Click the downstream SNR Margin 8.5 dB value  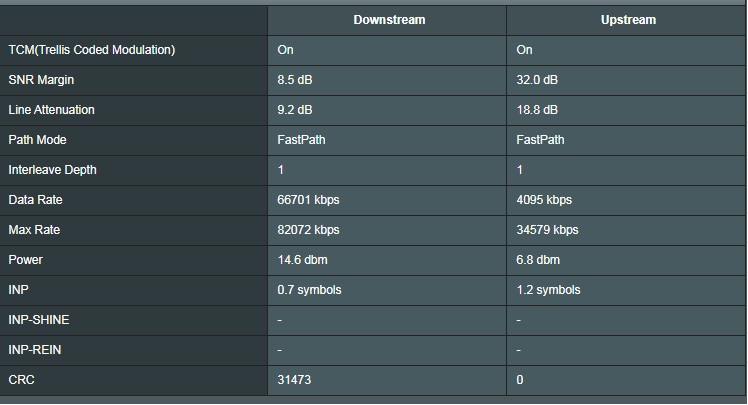pyautogui.click(x=295, y=80)
